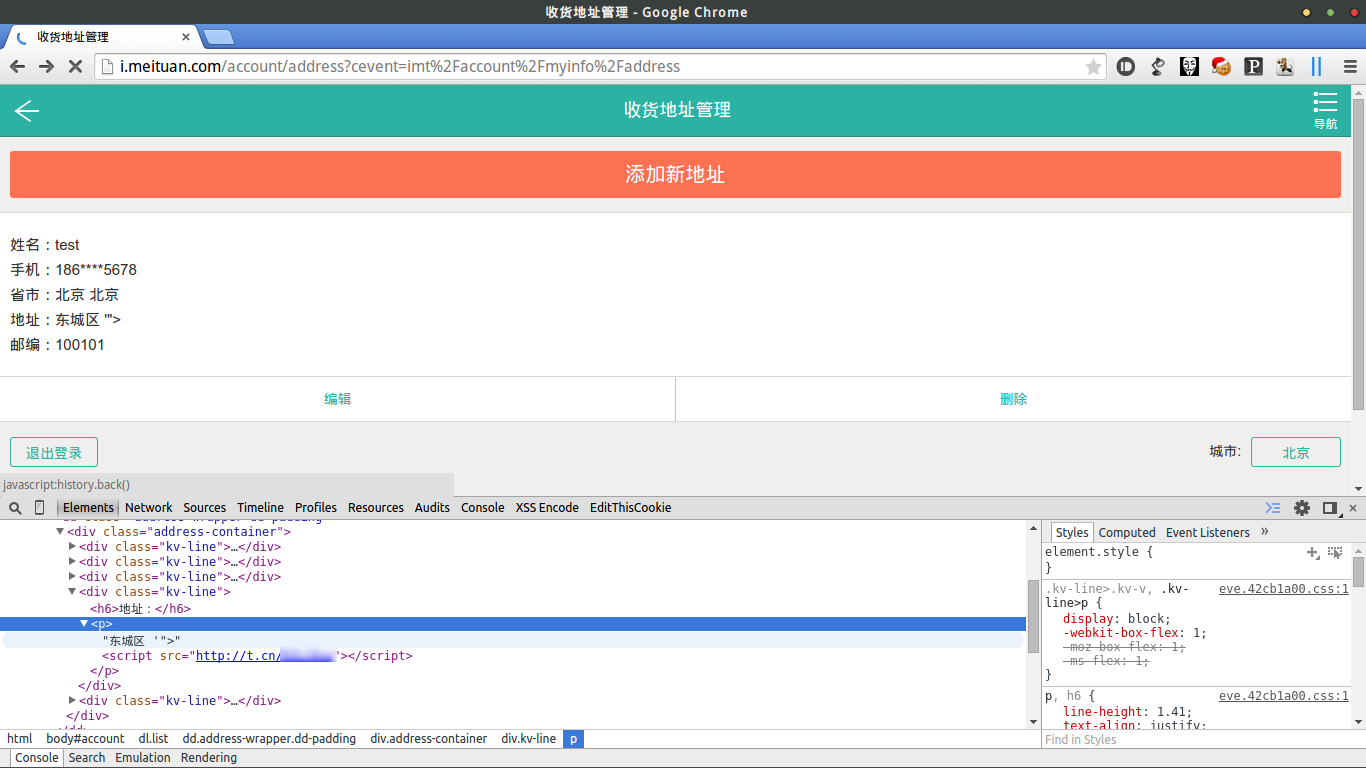Collapse the address-container div node
This screenshot has height=768, width=1366.
point(60,532)
